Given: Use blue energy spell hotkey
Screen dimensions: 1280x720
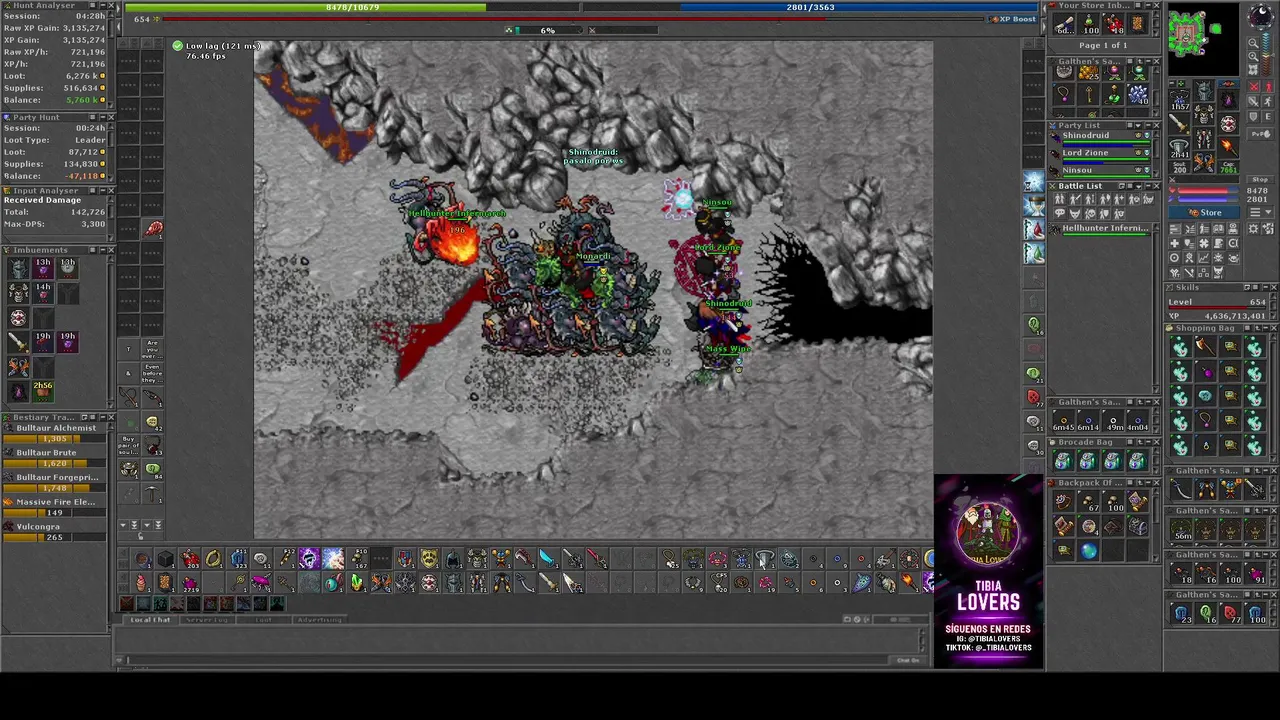Looking at the screenshot, I should pyautogui.click(x=333, y=558).
